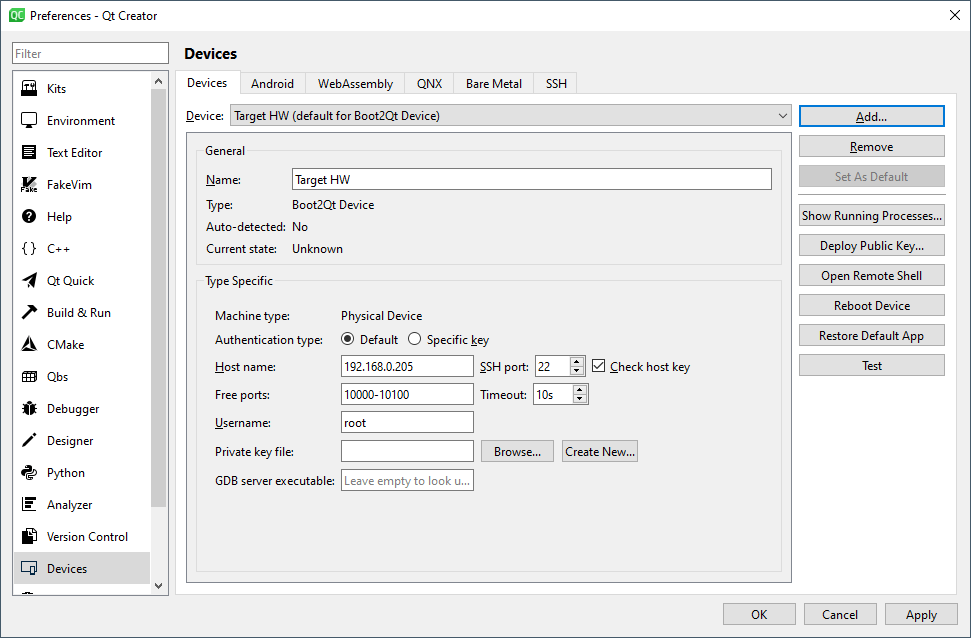Decrease the Timeout spinner value
The image size is (971, 638).
[x=580, y=400]
